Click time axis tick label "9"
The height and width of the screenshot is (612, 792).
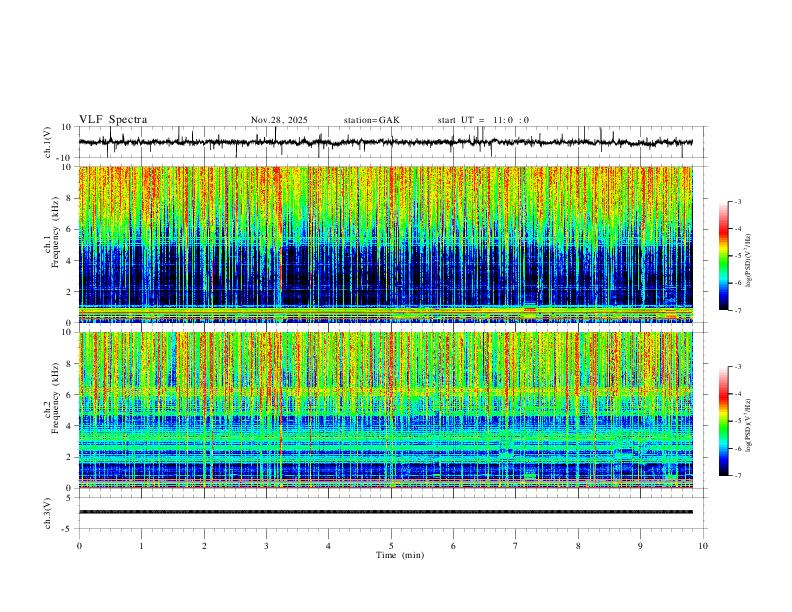coord(640,546)
